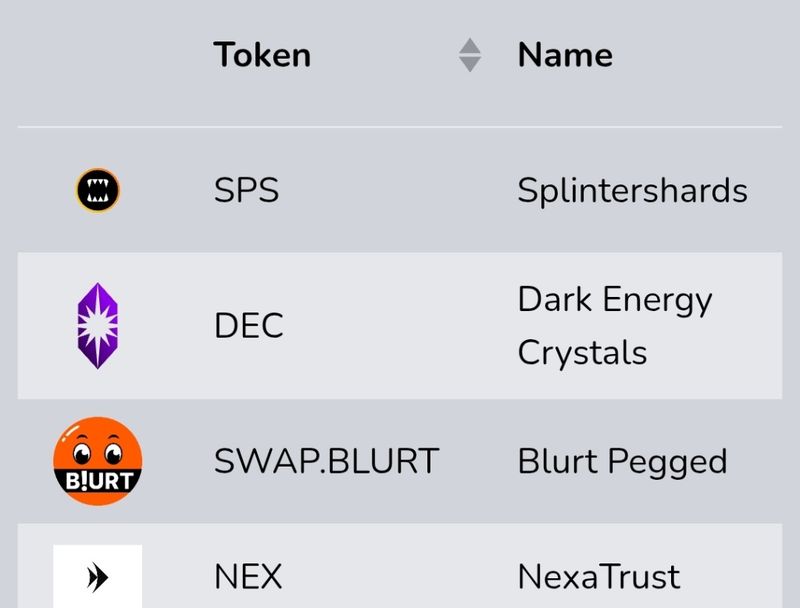Click the Name column header
Viewport: 800px width, 608px height.
pos(565,55)
